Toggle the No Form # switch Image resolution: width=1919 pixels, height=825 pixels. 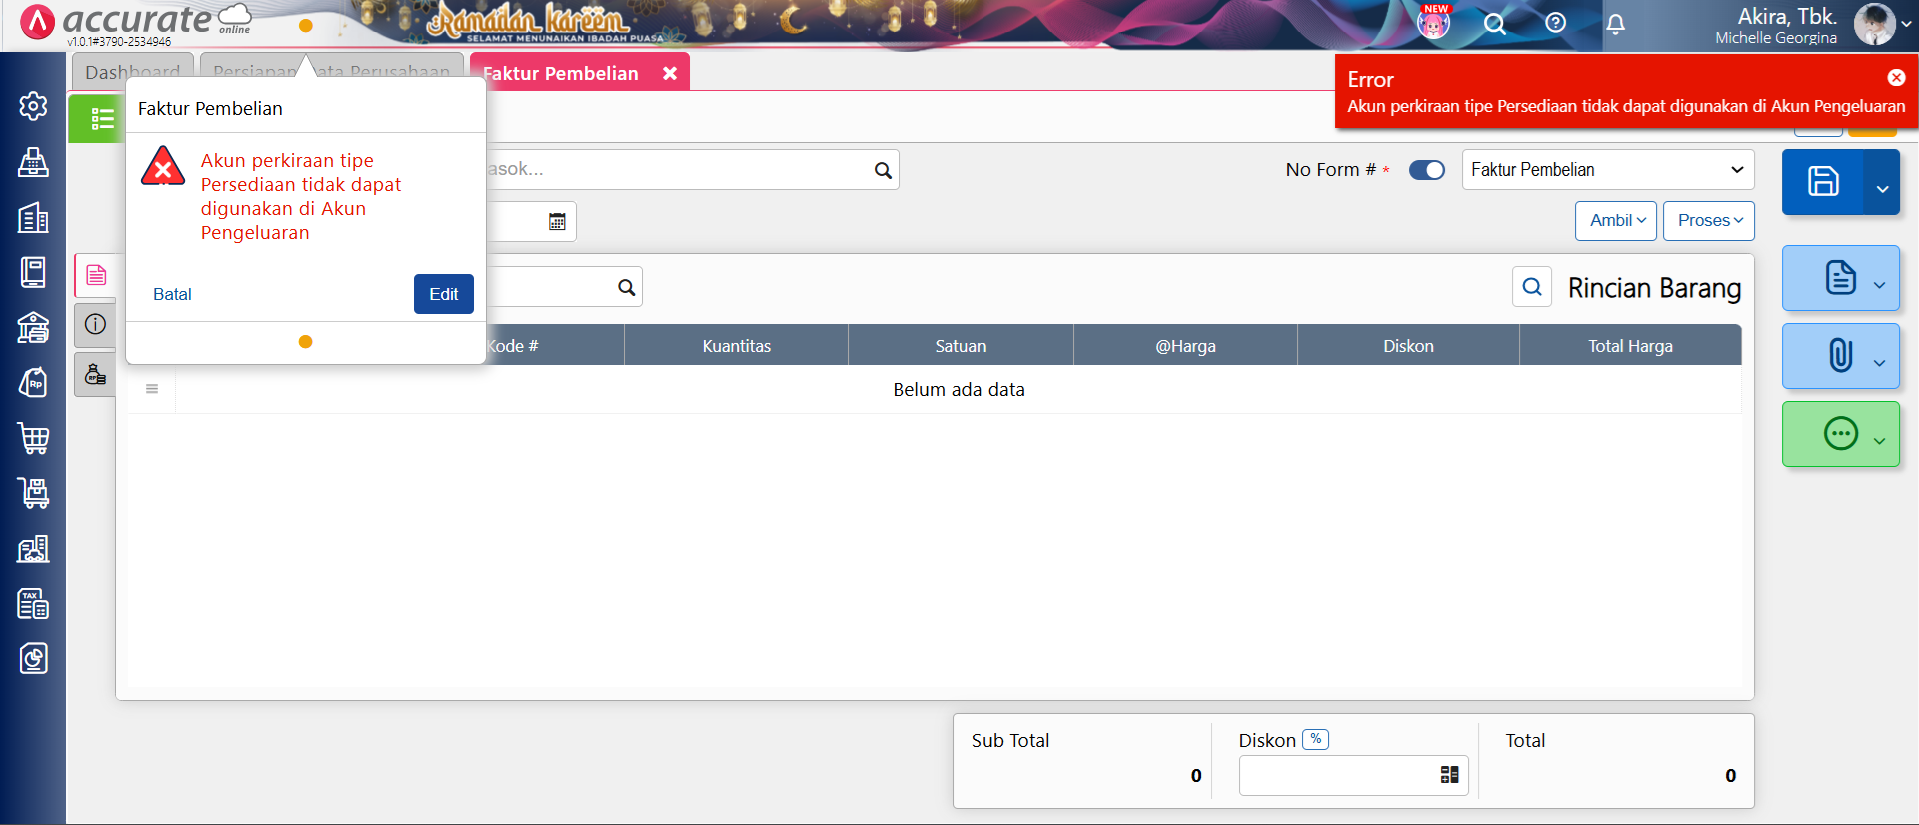(1426, 170)
